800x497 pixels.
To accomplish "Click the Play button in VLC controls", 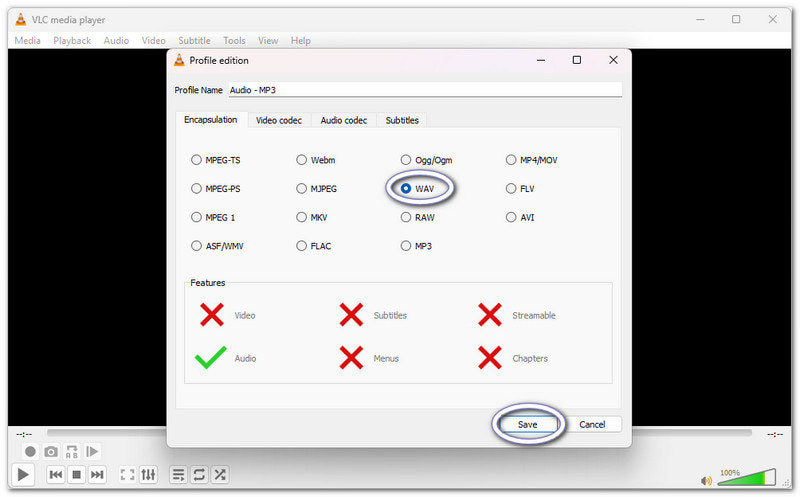I will (22, 475).
